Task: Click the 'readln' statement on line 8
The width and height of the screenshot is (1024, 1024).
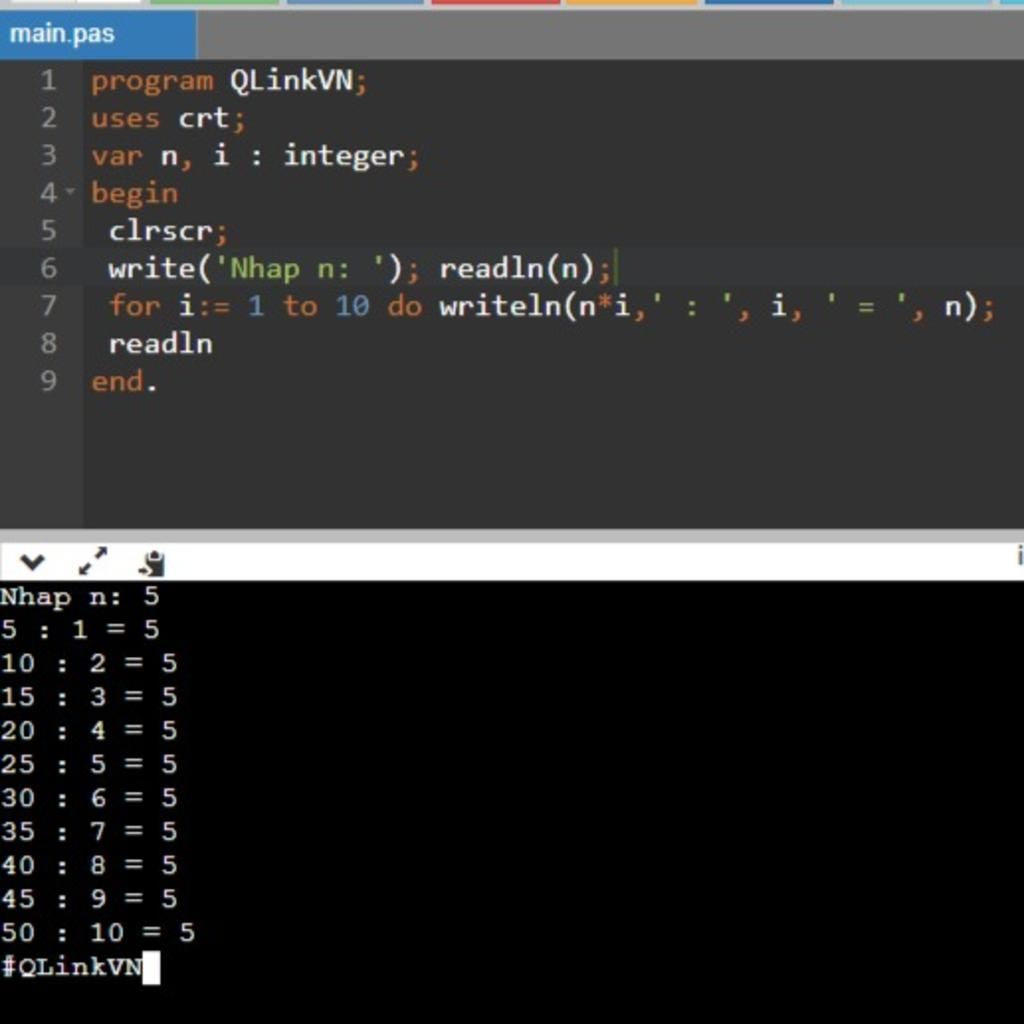Action: (161, 344)
